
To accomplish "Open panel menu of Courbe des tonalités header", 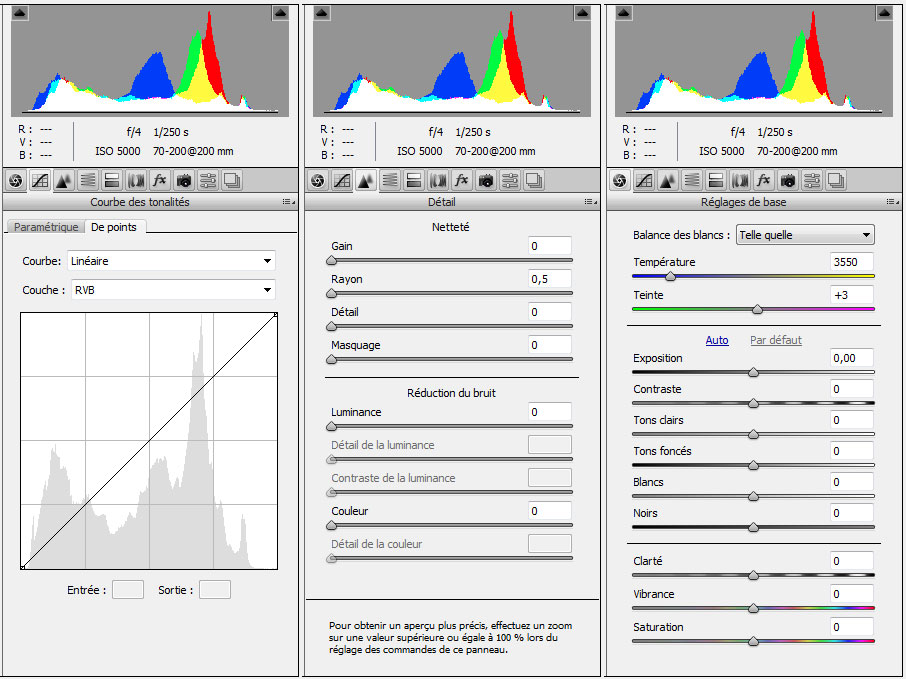I will (x=288, y=202).
